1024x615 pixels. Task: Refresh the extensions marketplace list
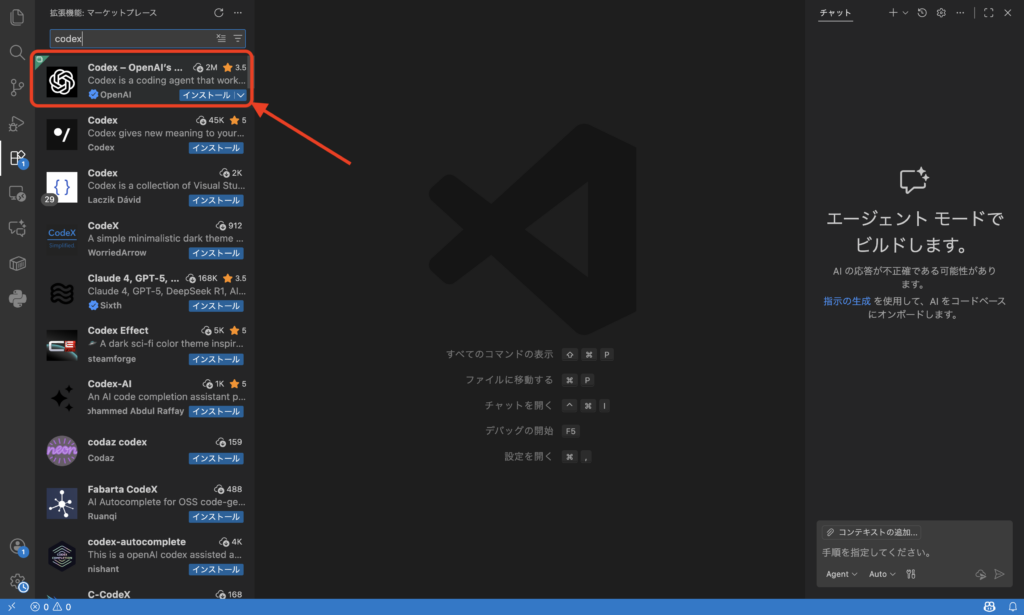click(x=219, y=13)
